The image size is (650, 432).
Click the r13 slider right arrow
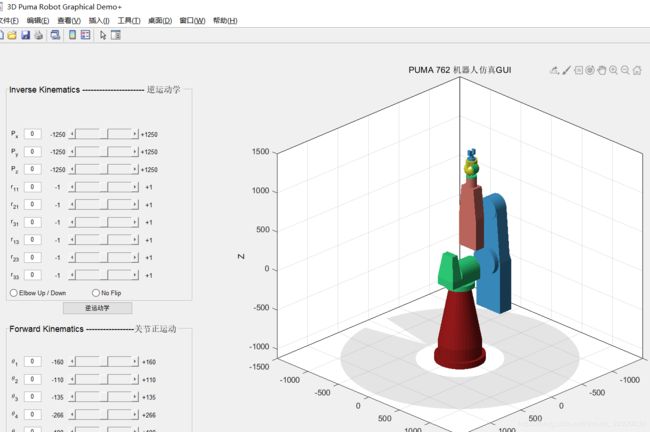click(135, 240)
